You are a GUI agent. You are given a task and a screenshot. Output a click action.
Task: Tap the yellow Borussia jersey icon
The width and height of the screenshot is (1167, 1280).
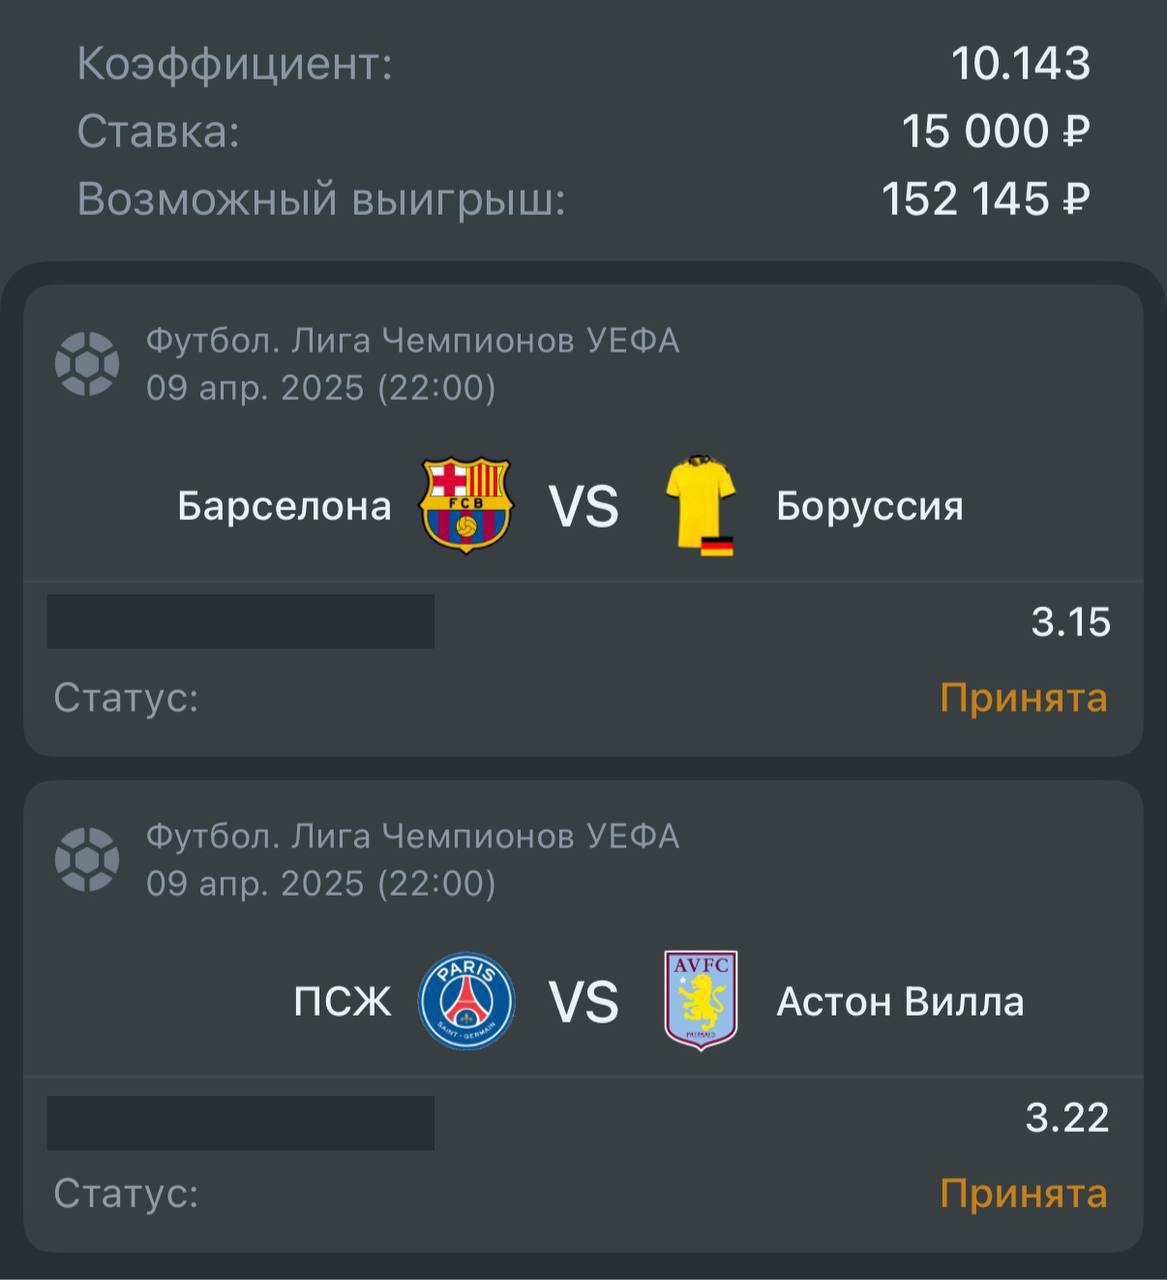click(700, 505)
